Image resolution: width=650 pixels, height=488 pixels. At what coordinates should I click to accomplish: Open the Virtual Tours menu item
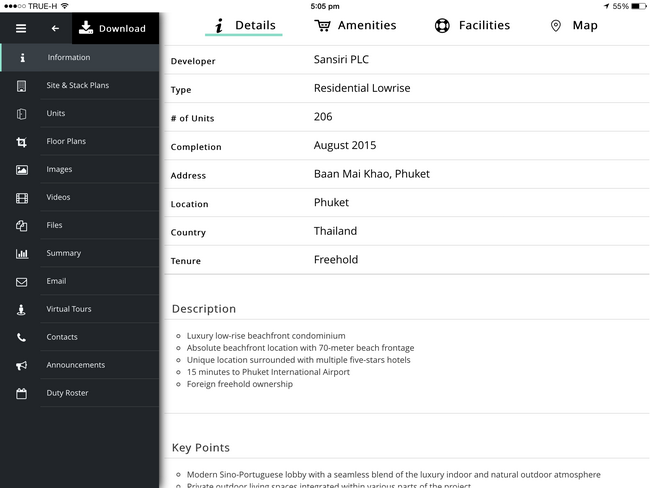coord(80,309)
